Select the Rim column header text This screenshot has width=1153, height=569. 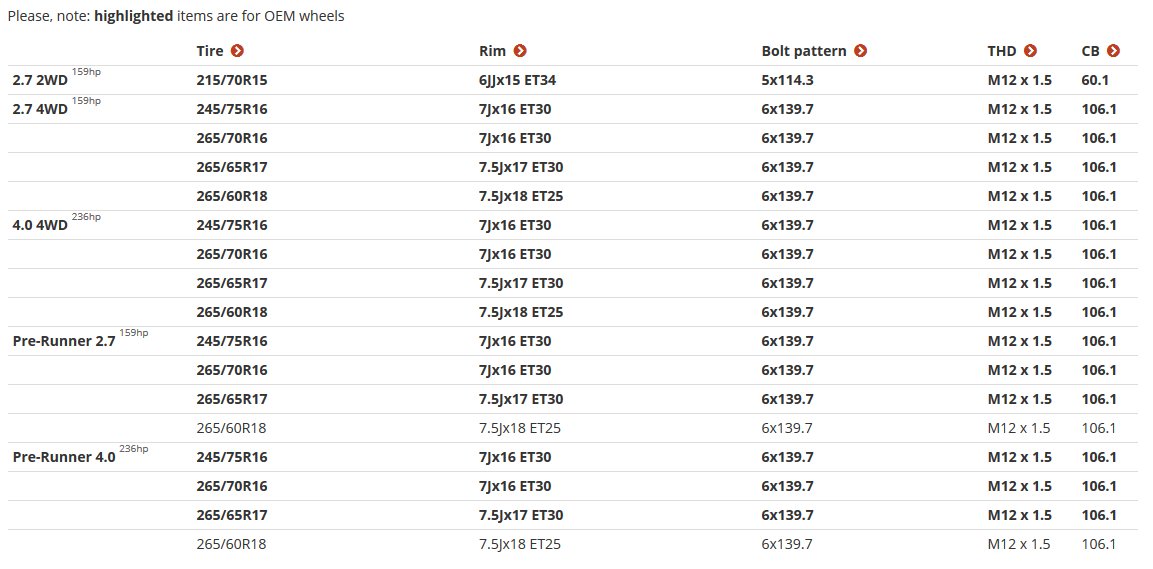click(492, 51)
